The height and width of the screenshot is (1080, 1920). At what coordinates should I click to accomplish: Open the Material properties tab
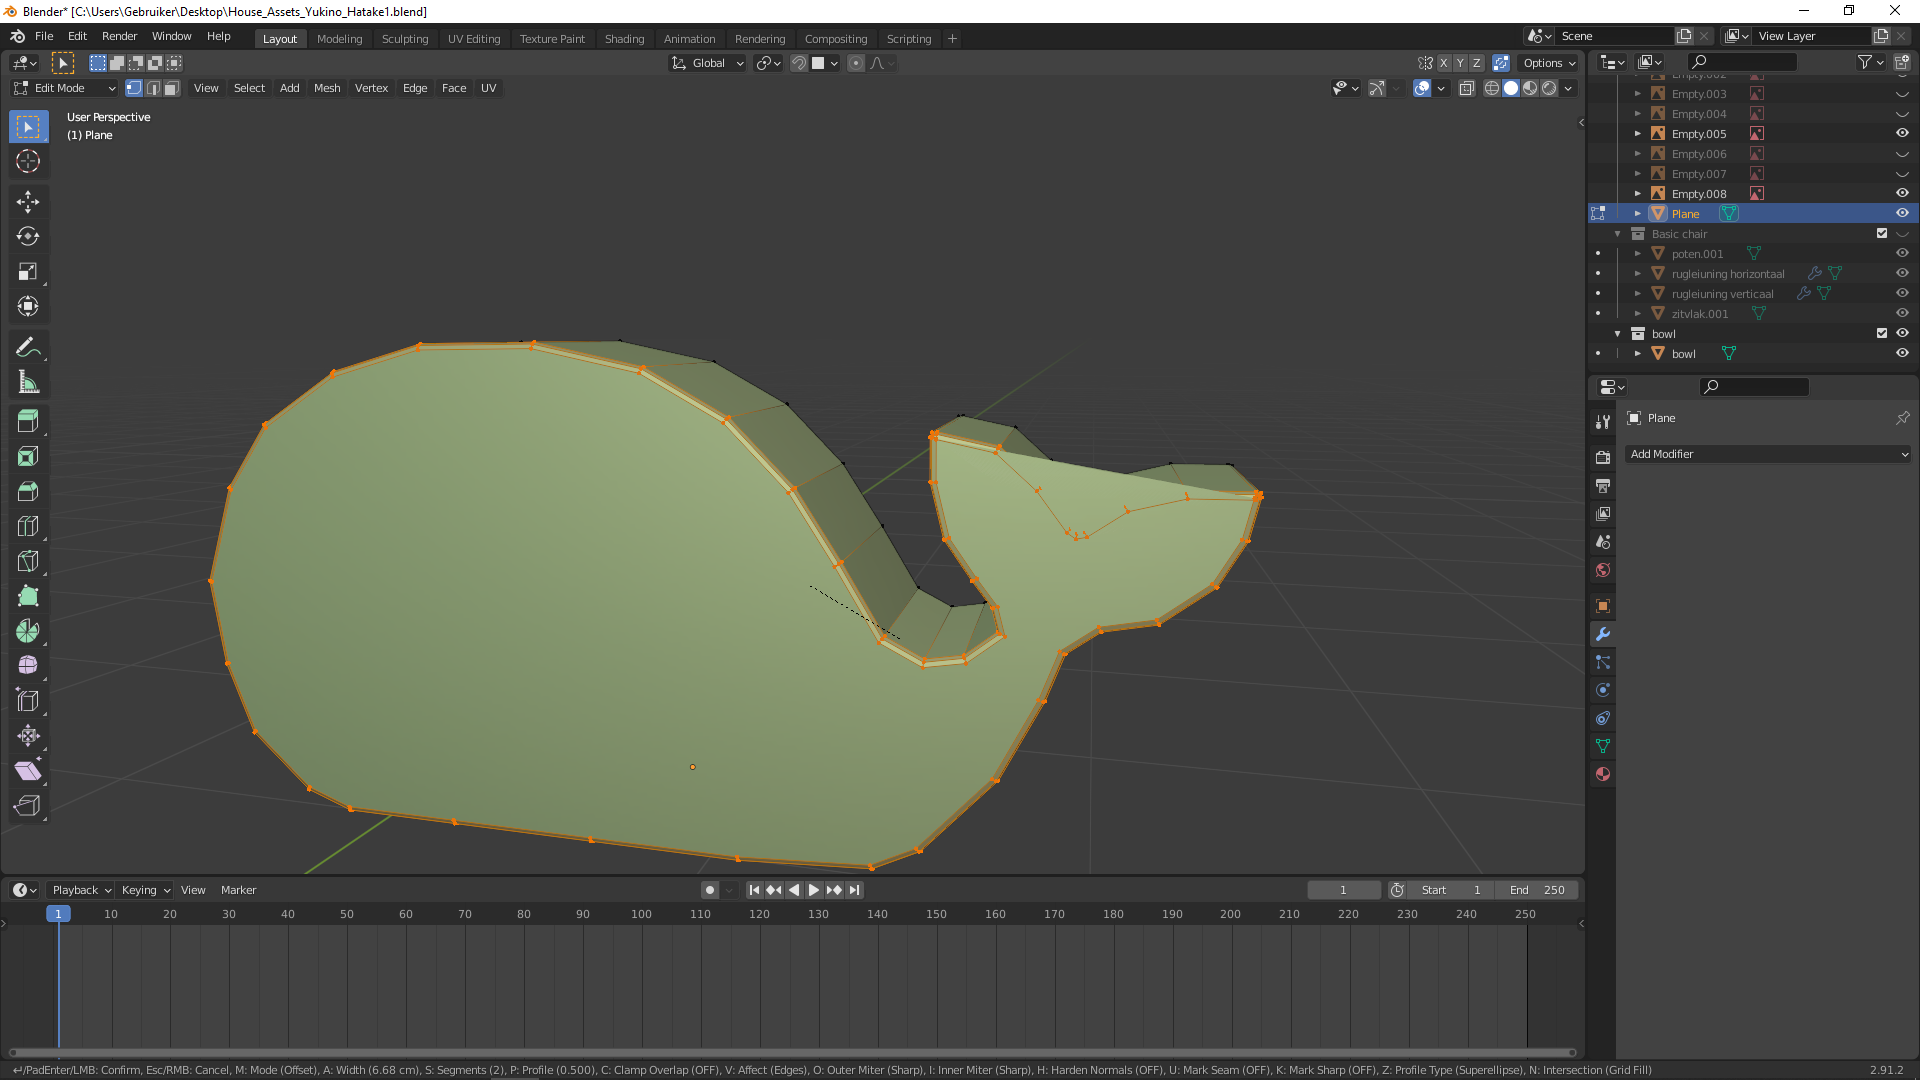click(x=1603, y=774)
